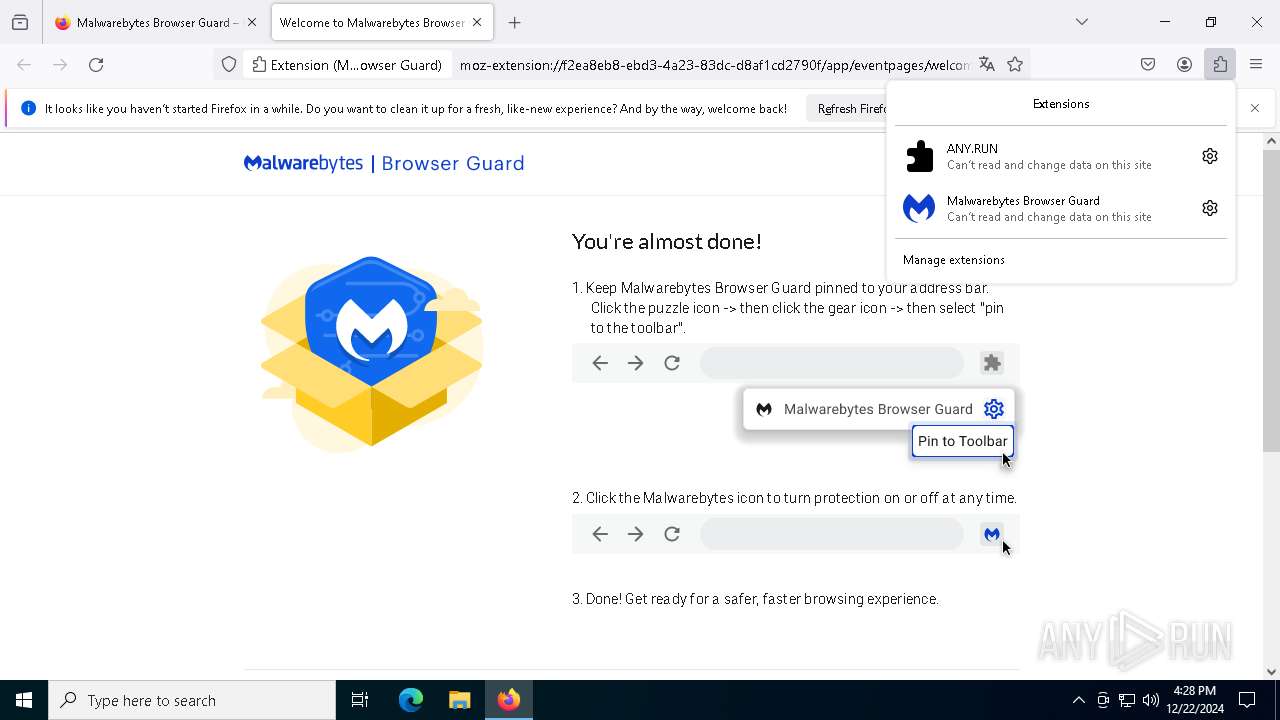This screenshot has height=720, width=1280.
Task: Click the info icon in the notification bar
Action: (28, 108)
